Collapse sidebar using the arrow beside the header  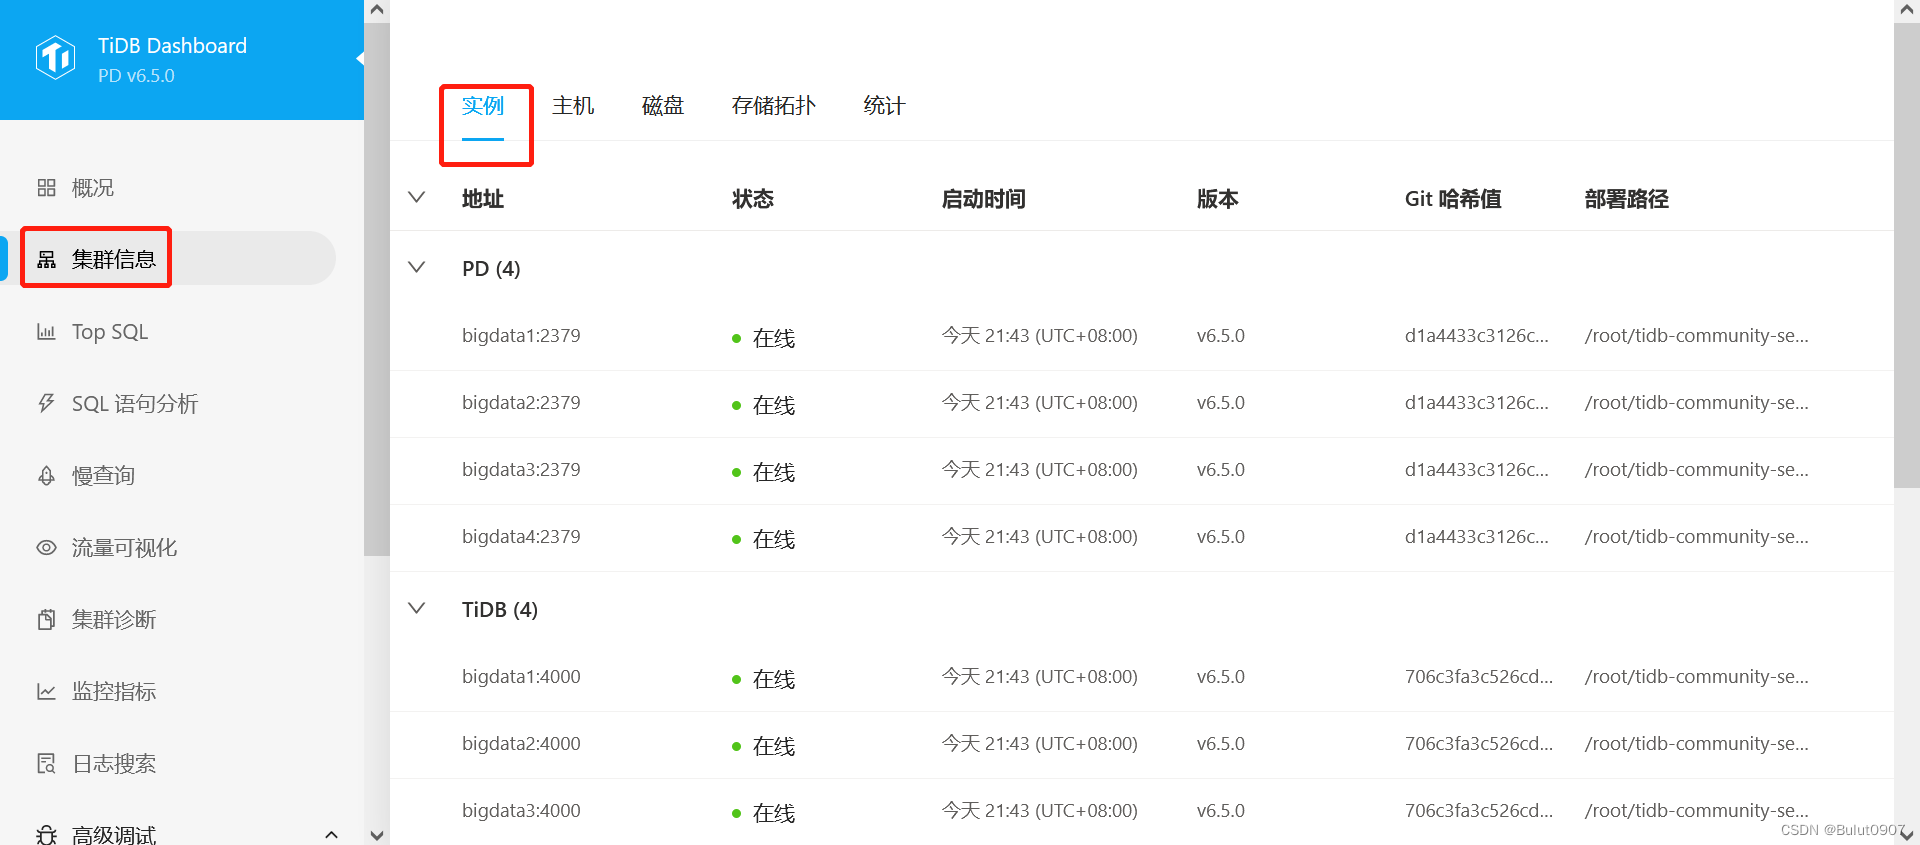coord(359,58)
